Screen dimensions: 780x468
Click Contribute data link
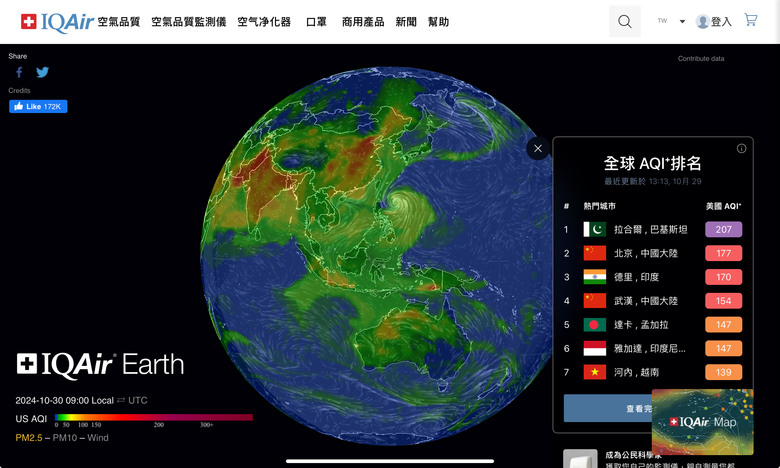(701, 59)
